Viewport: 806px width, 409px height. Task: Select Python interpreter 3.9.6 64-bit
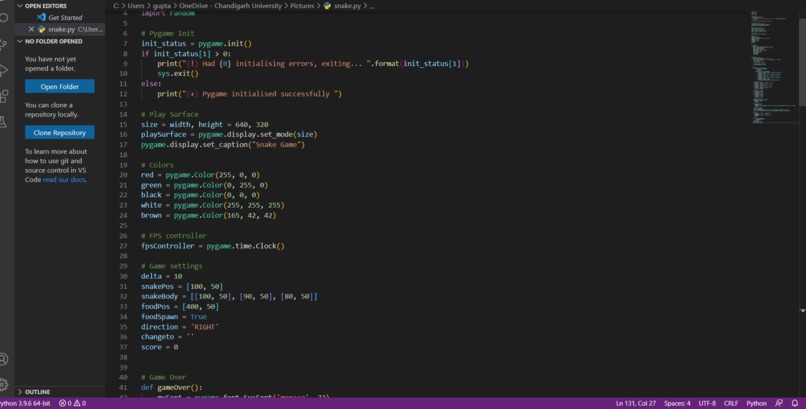(x=25, y=403)
